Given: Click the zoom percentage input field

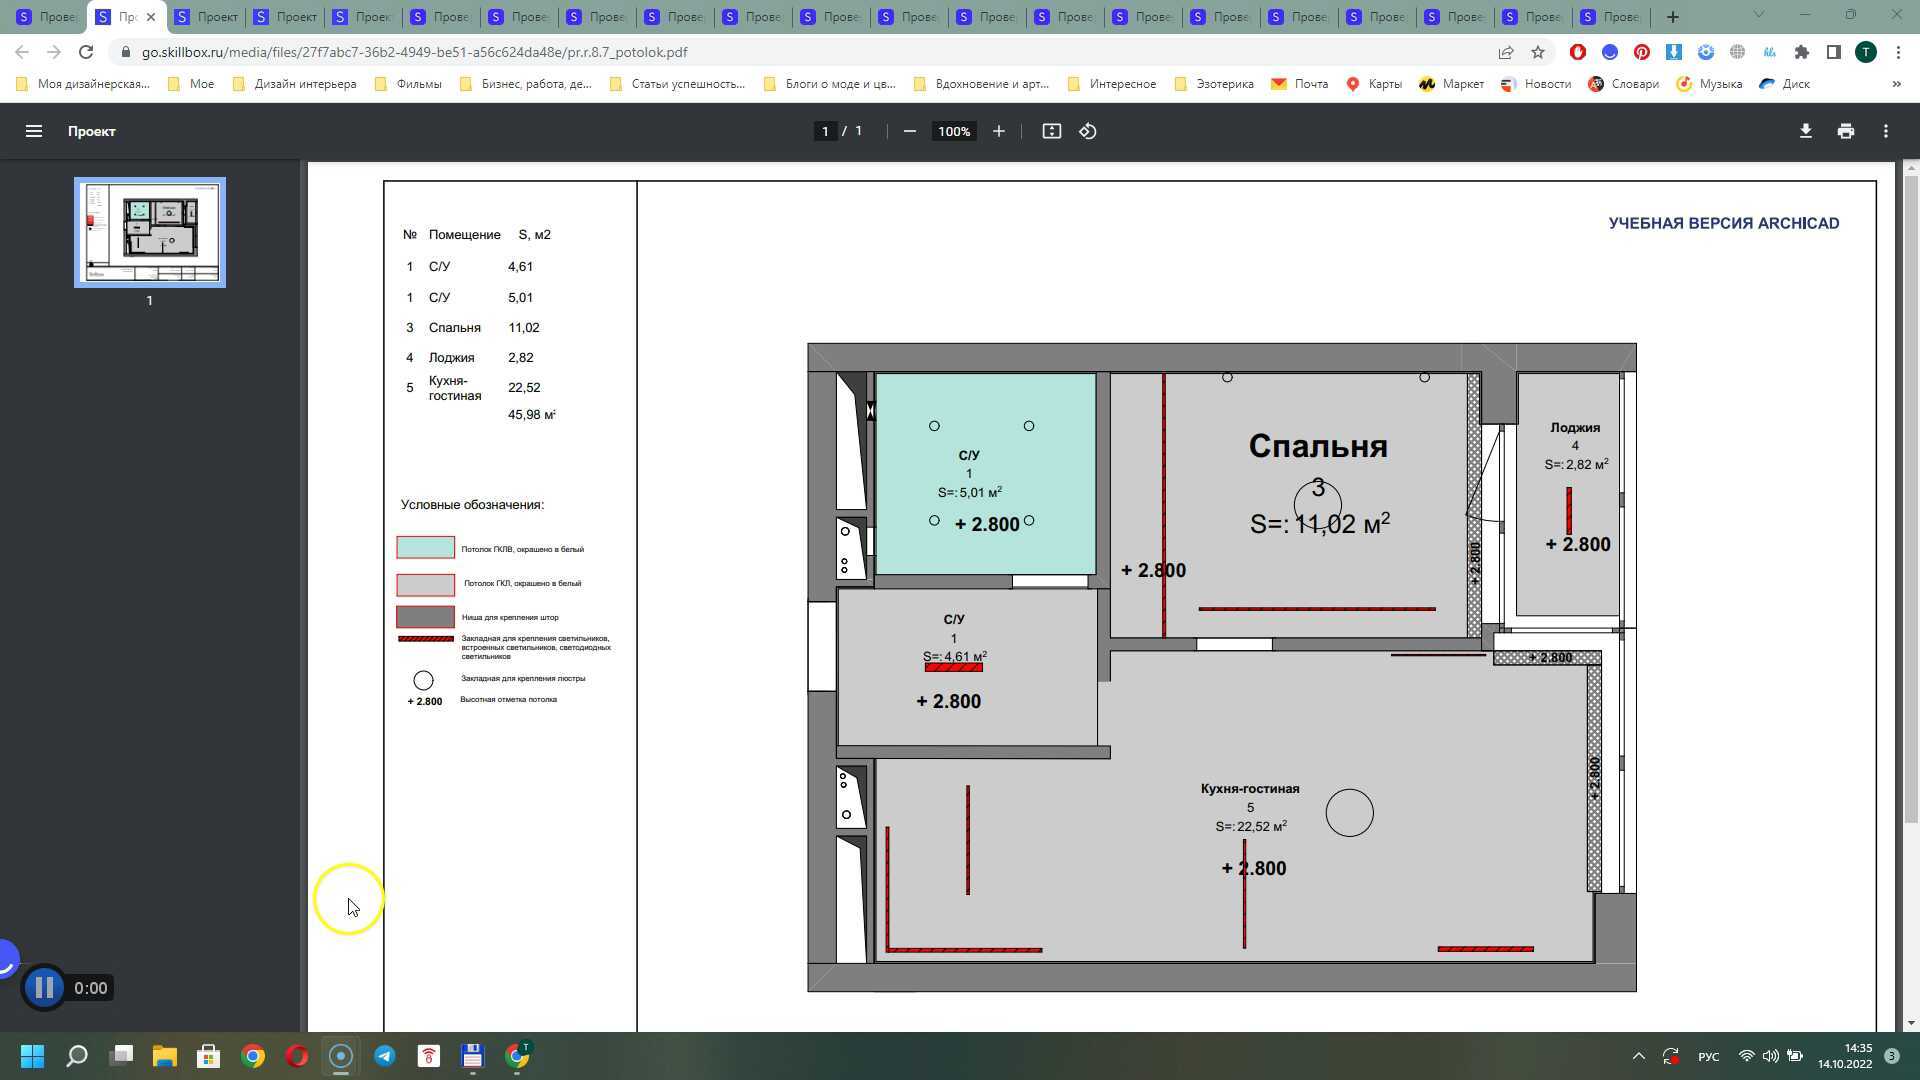Looking at the screenshot, I should coord(954,131).
